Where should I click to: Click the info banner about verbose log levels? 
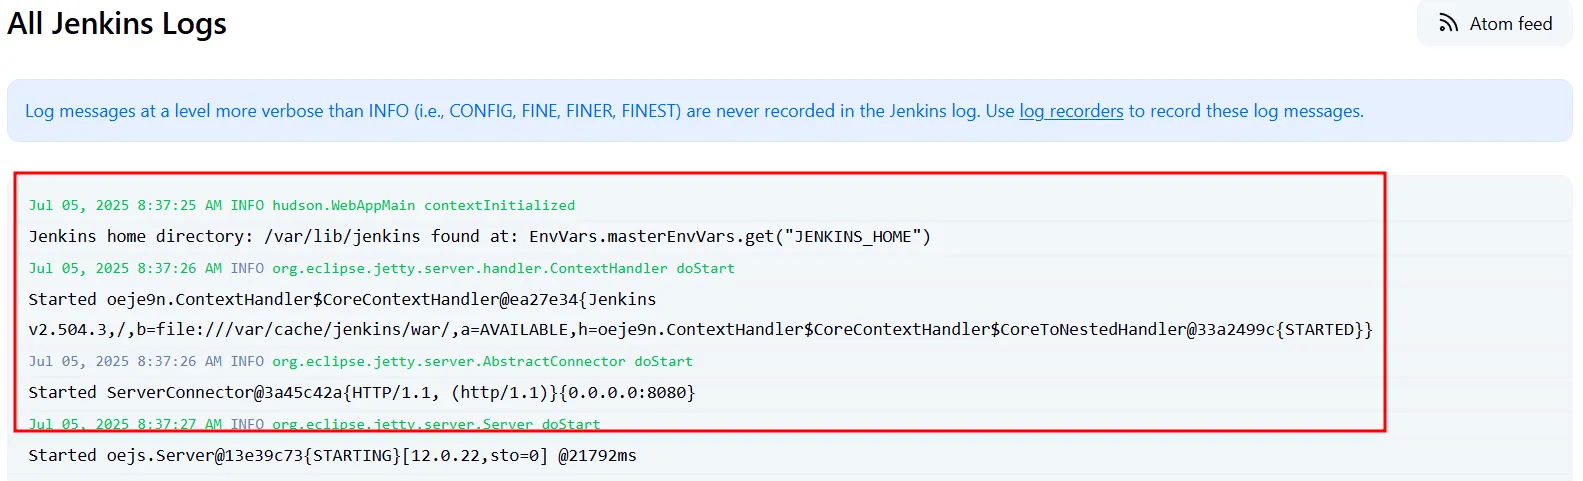[790, 111]
